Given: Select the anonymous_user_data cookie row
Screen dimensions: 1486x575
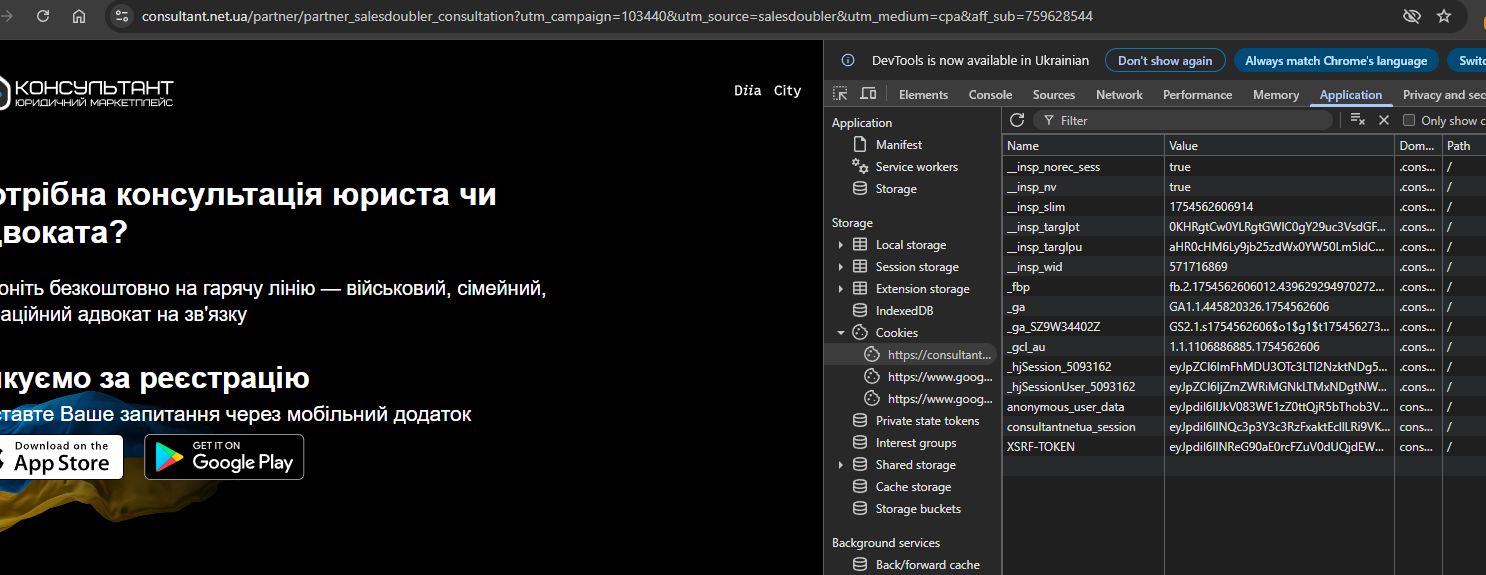Looking at the screenshot, I should point(1244,407).
